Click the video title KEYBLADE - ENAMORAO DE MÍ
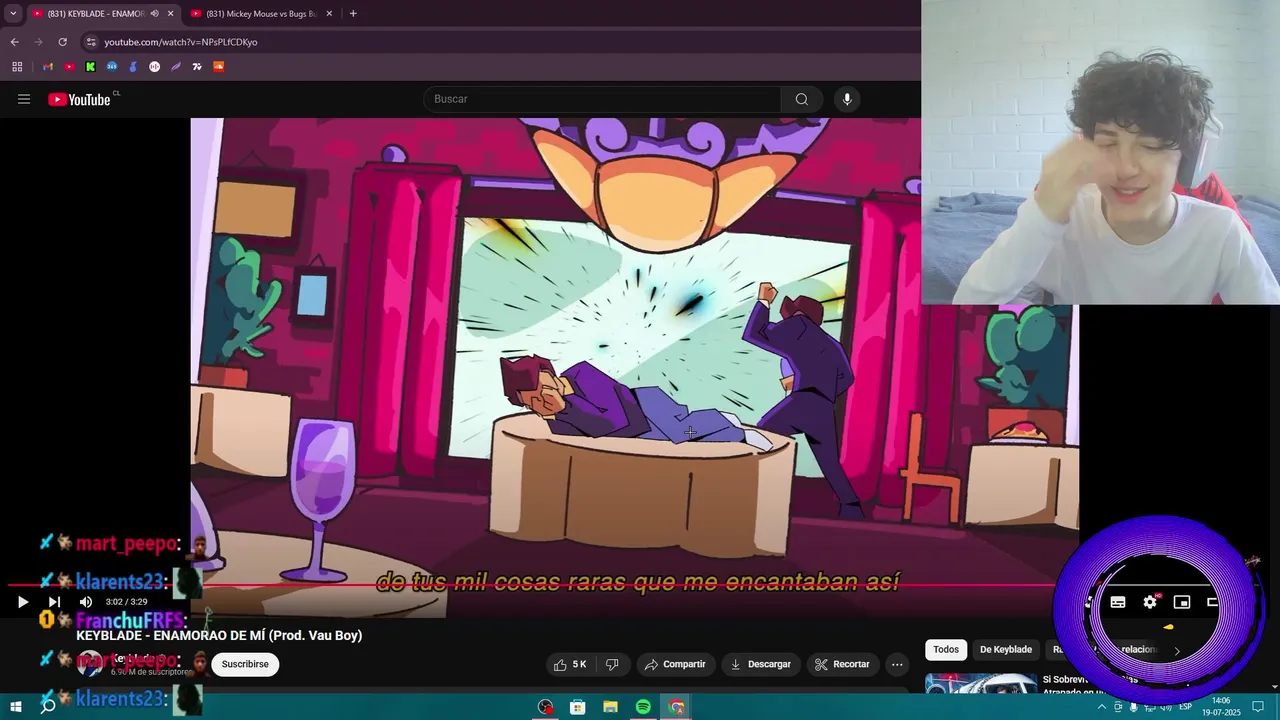This screenshot has height=720, width=1280. tap(219, 636)
